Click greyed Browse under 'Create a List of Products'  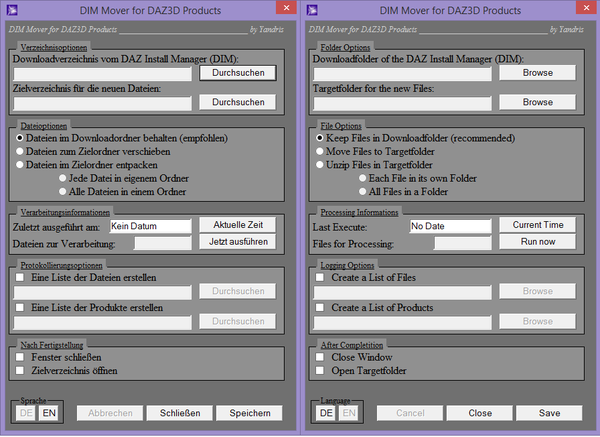(538, 321)
